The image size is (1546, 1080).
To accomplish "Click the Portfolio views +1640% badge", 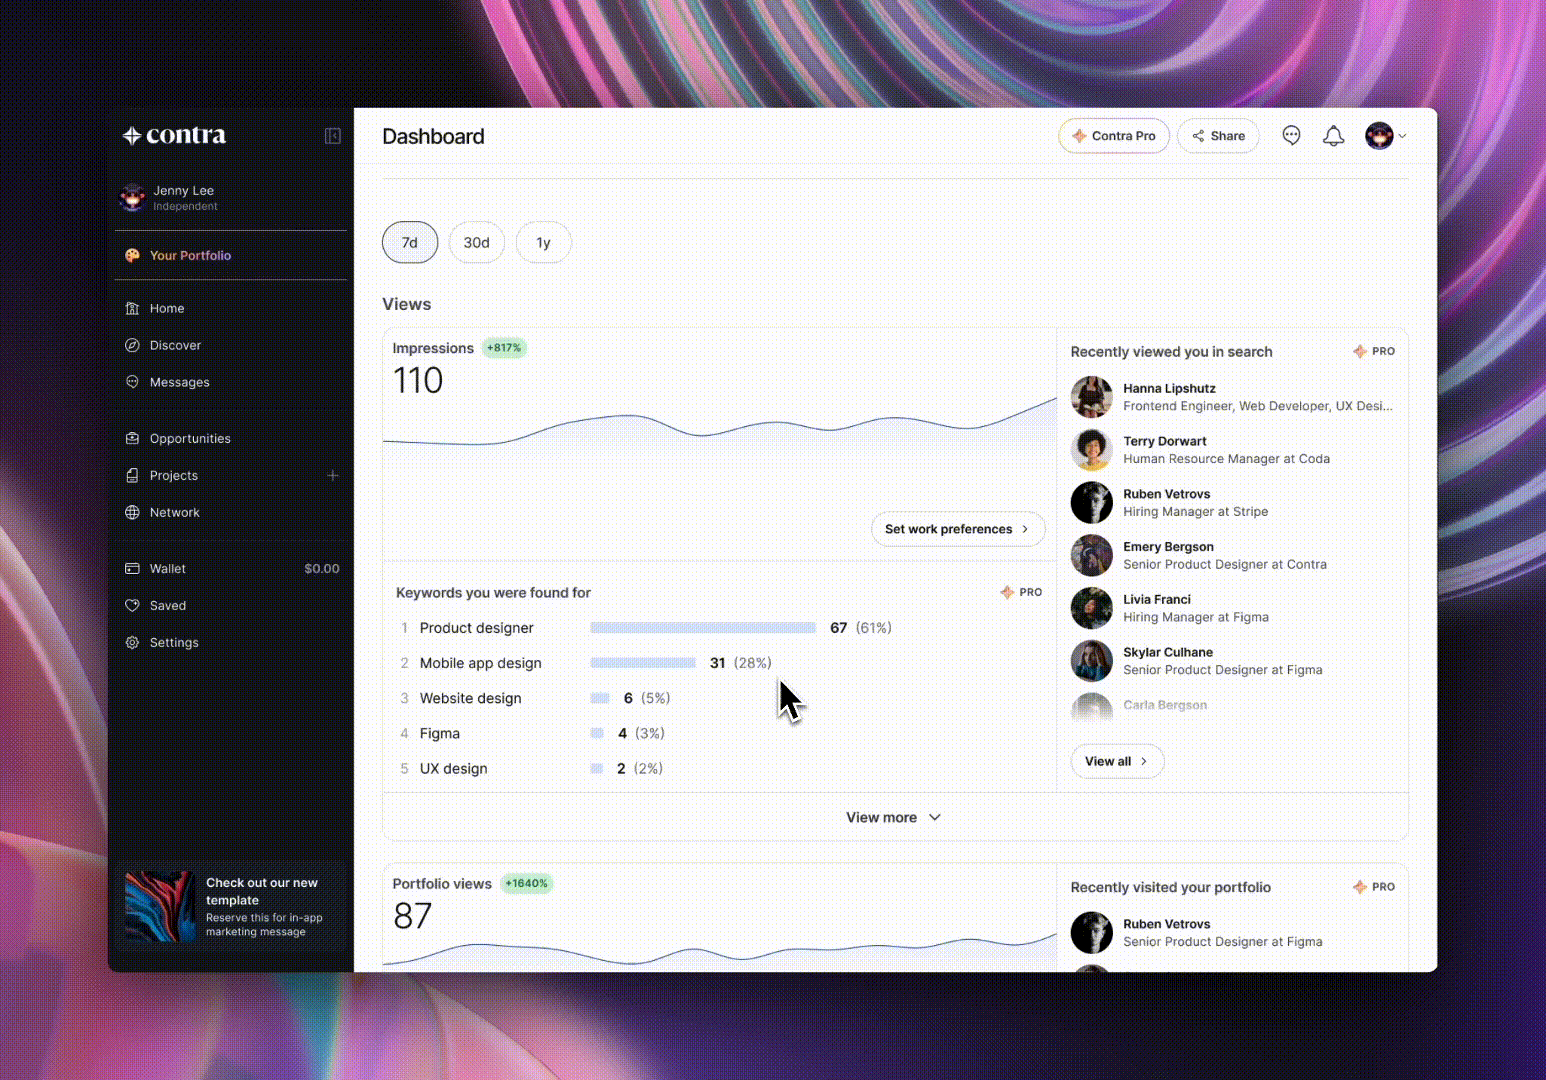I will [x=526, y=884].
